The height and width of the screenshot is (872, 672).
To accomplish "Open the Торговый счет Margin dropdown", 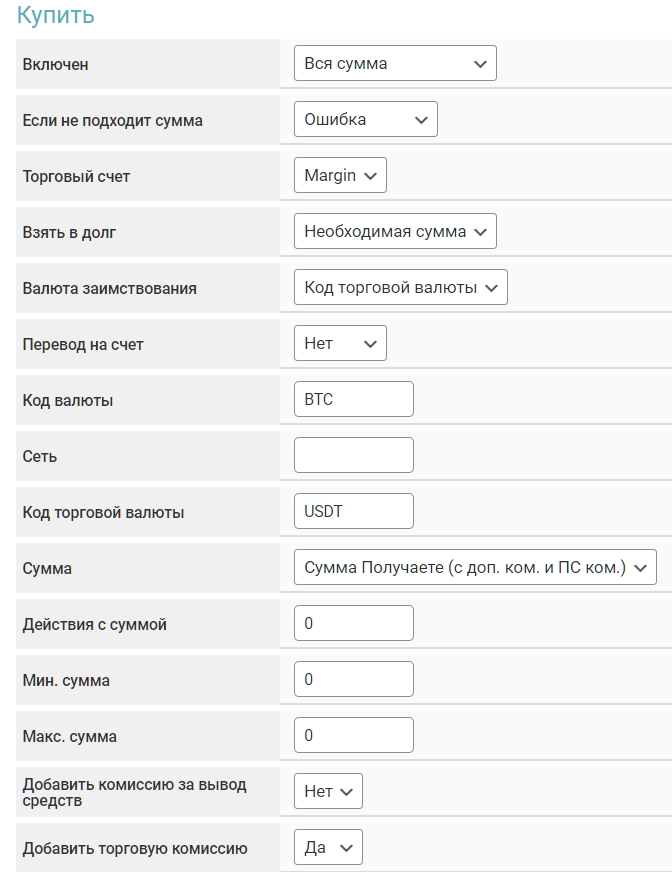I will (x=340, y=176).
